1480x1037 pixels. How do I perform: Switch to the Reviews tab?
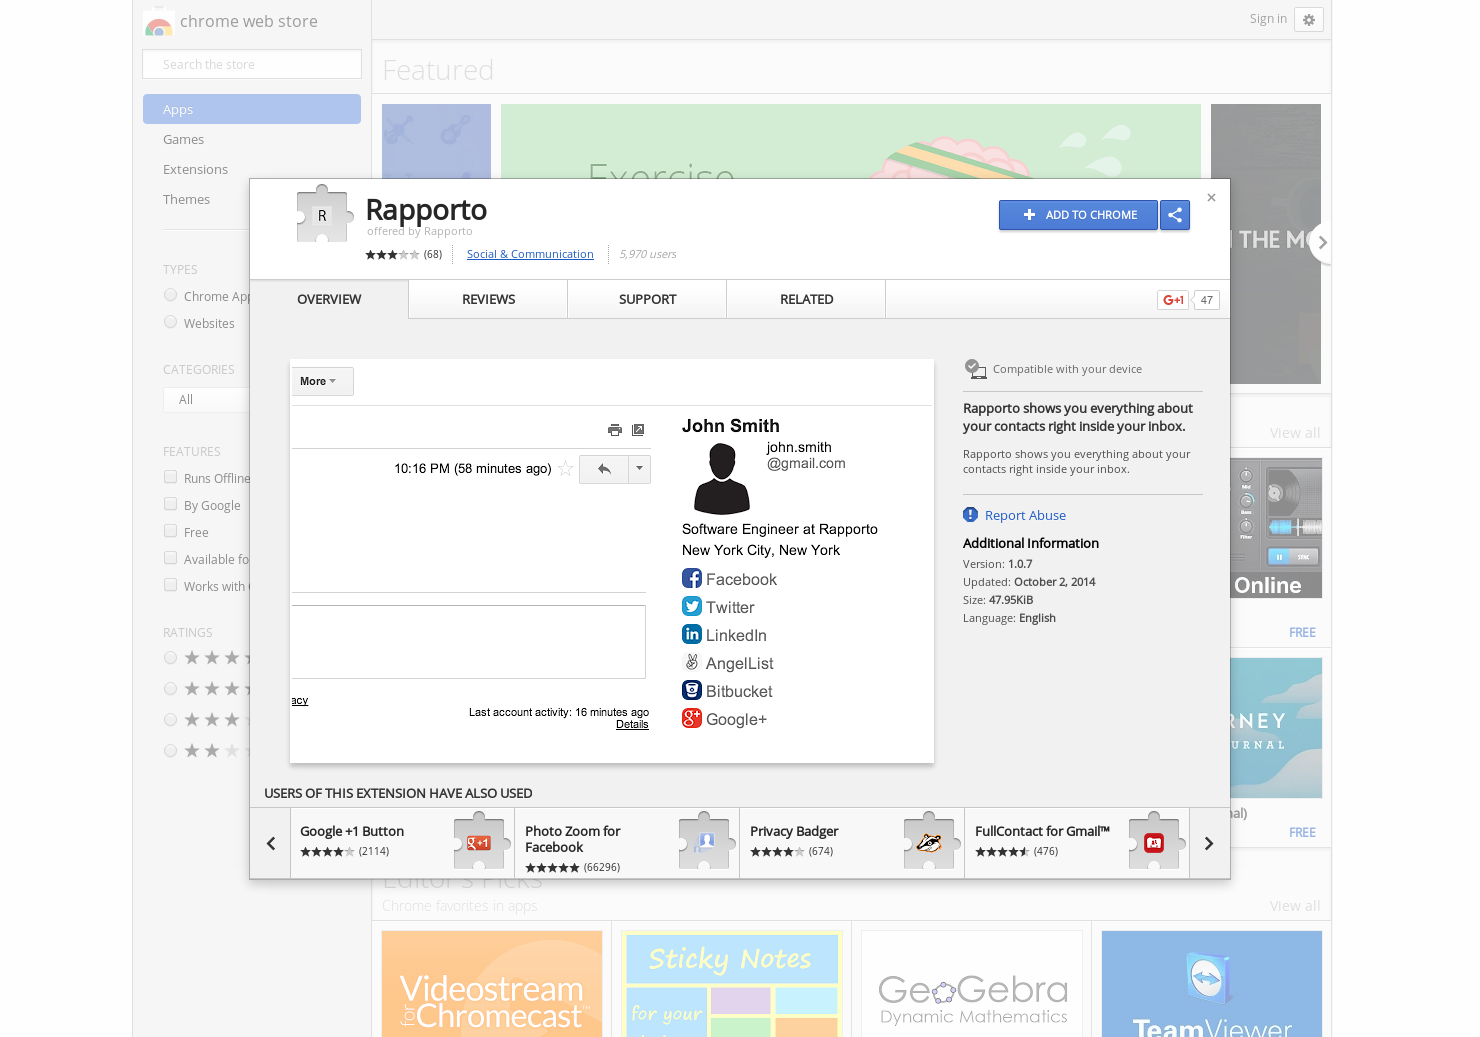488,299
